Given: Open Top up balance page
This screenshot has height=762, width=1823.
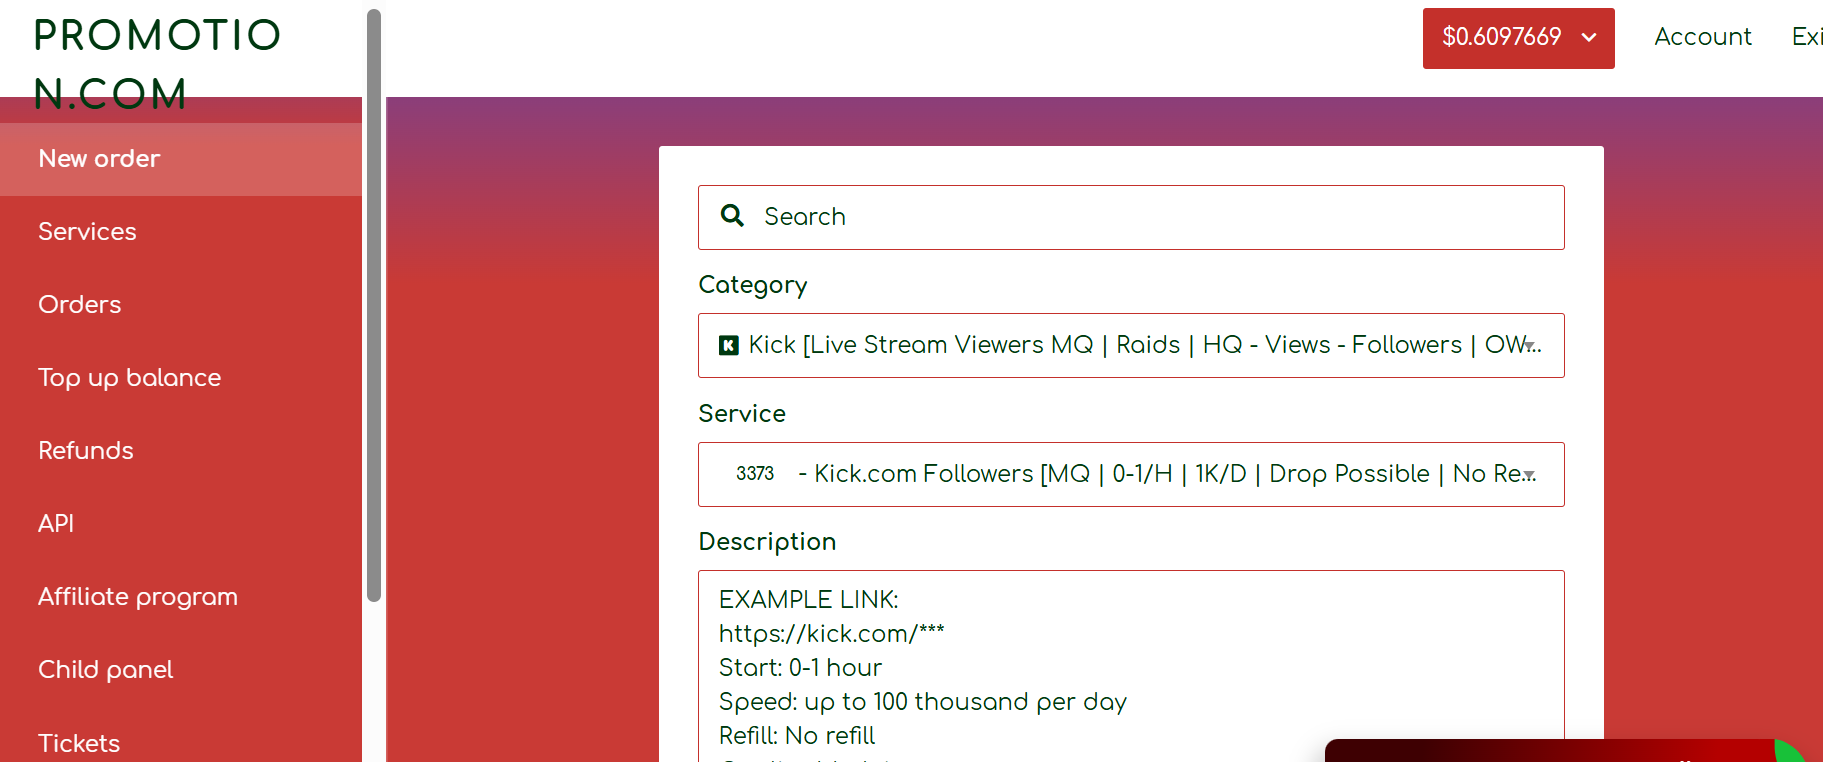Looking at the screenshot, I should pyautogui.click(x=181, y=378).
